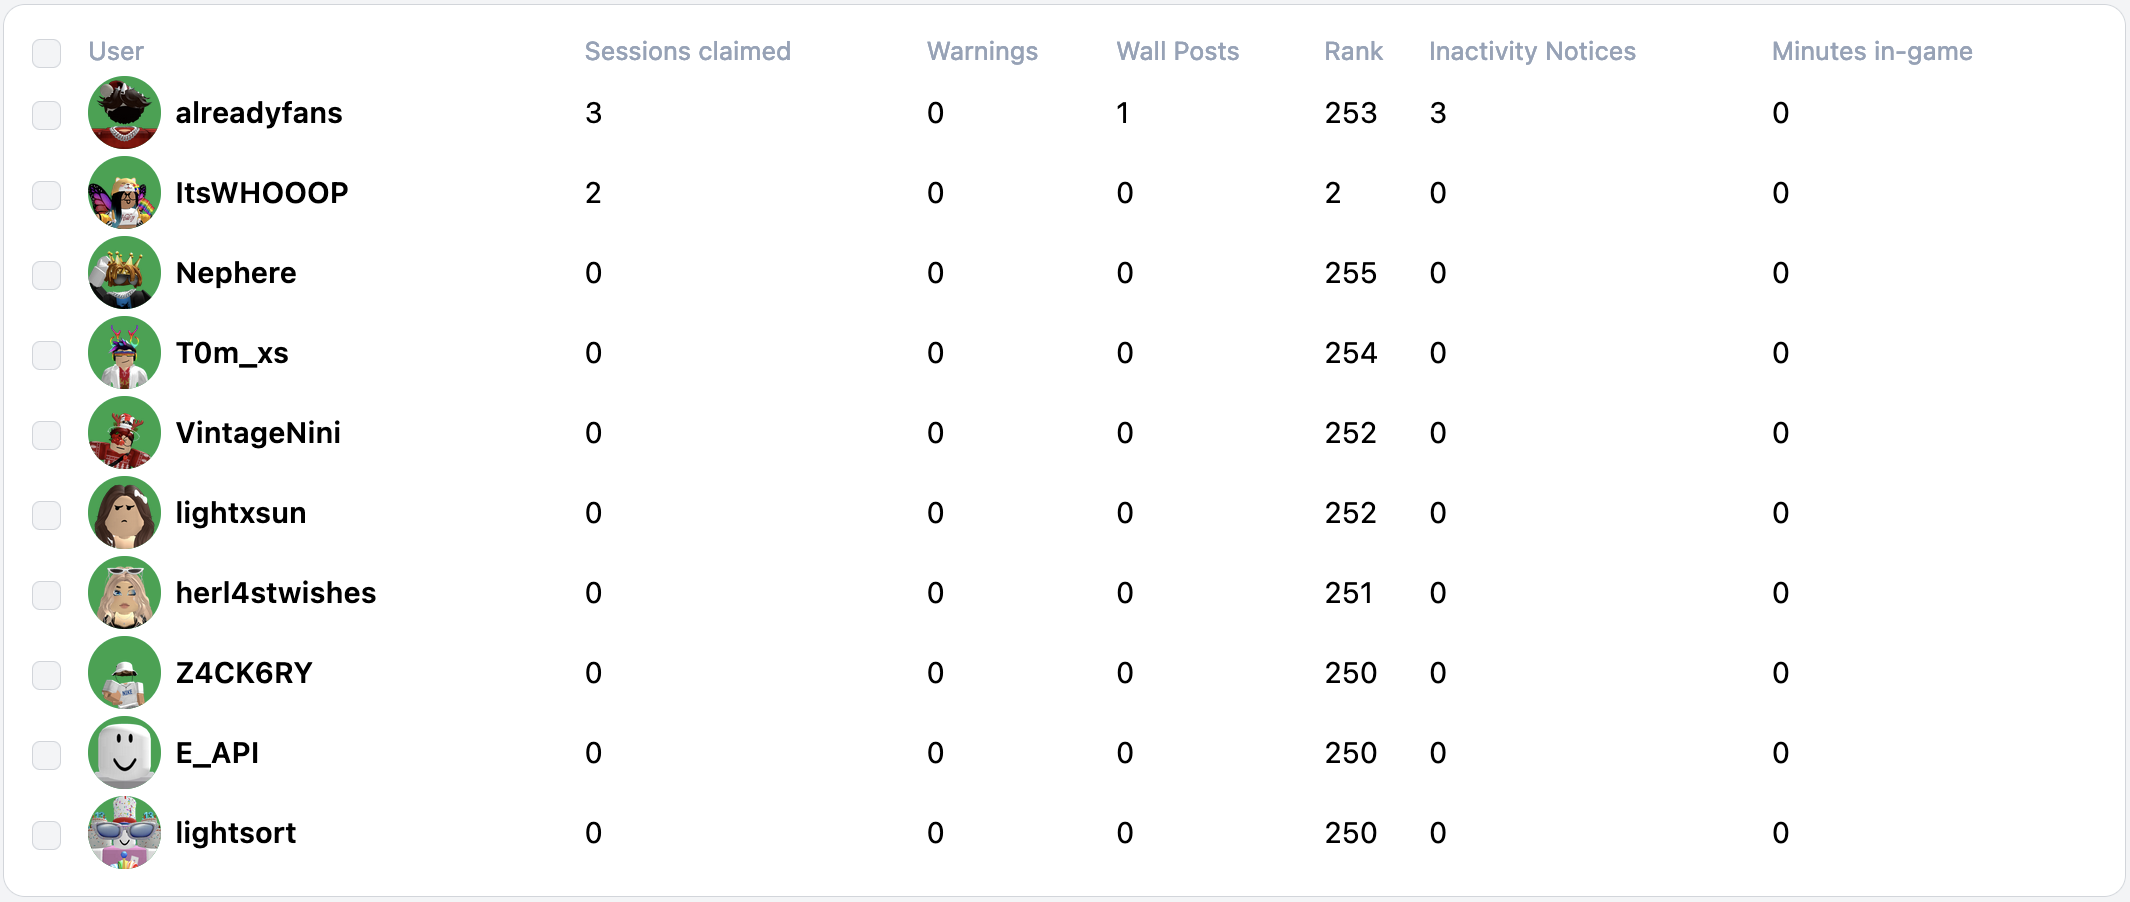Screen dimensions: 2130x902
Task: Click alreadyfans user avatar
Action: click(x=124, y=113)
